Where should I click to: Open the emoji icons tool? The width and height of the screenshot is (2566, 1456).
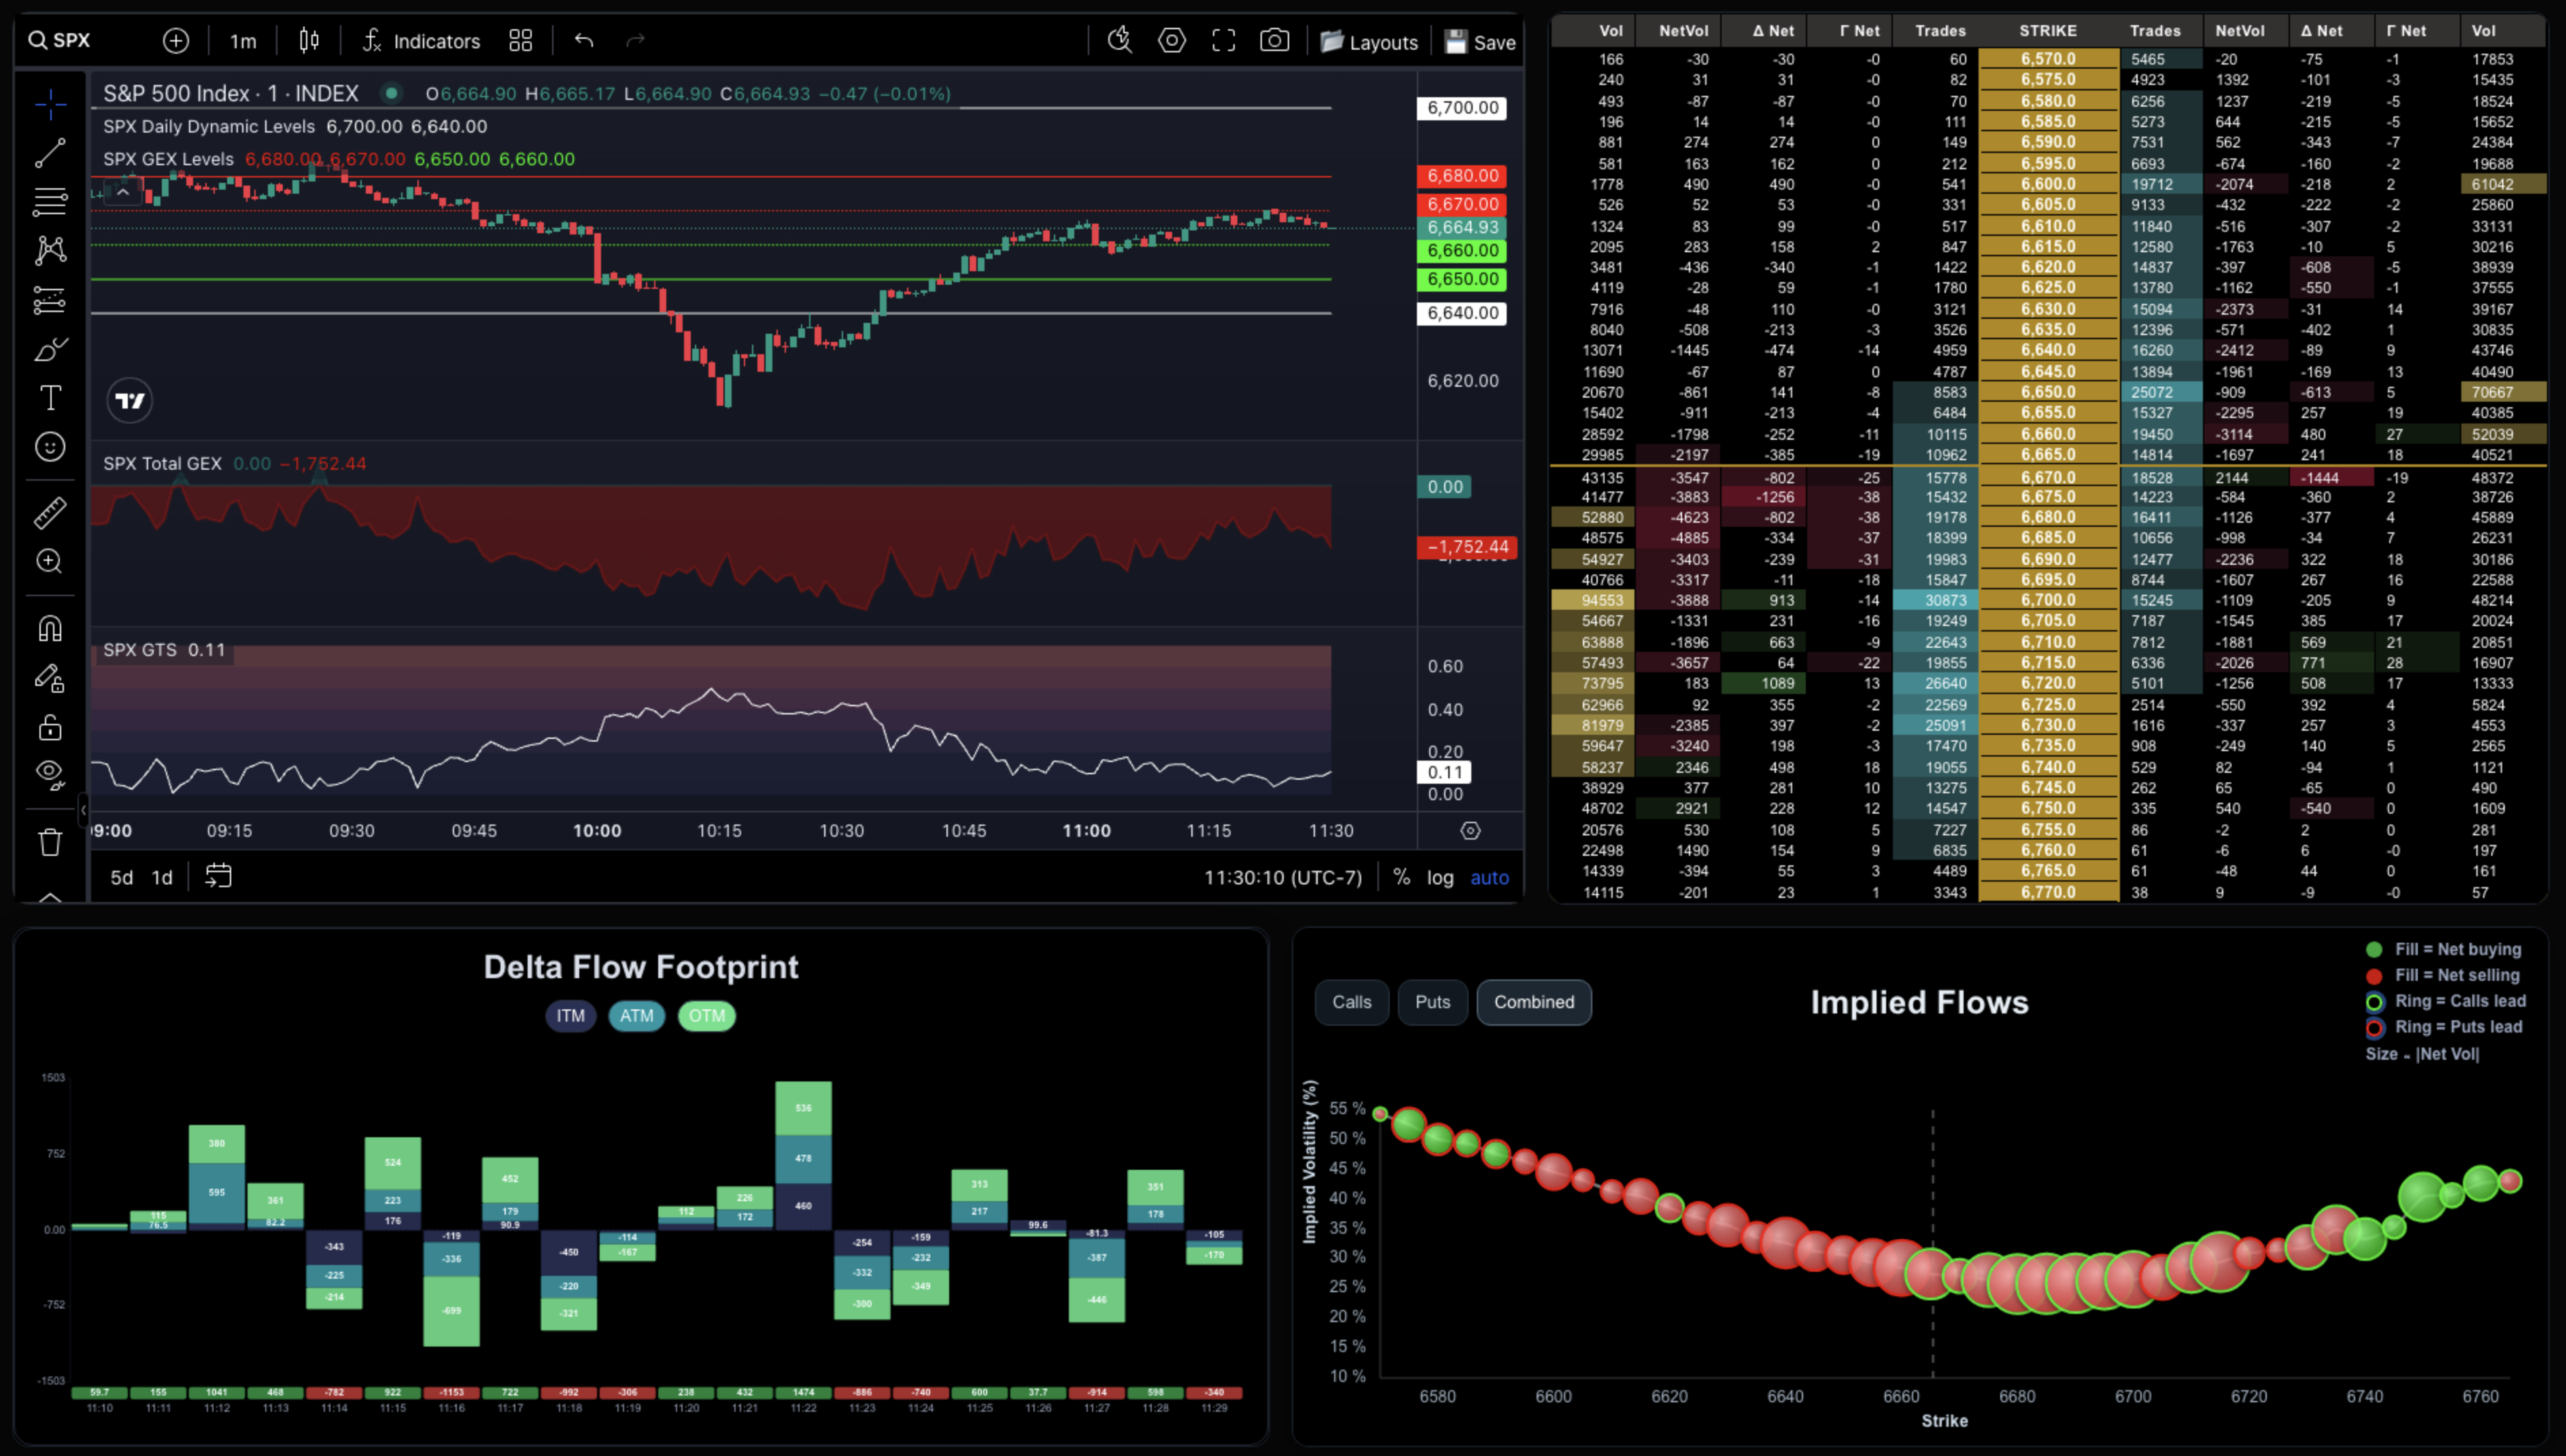pos(50,446)
